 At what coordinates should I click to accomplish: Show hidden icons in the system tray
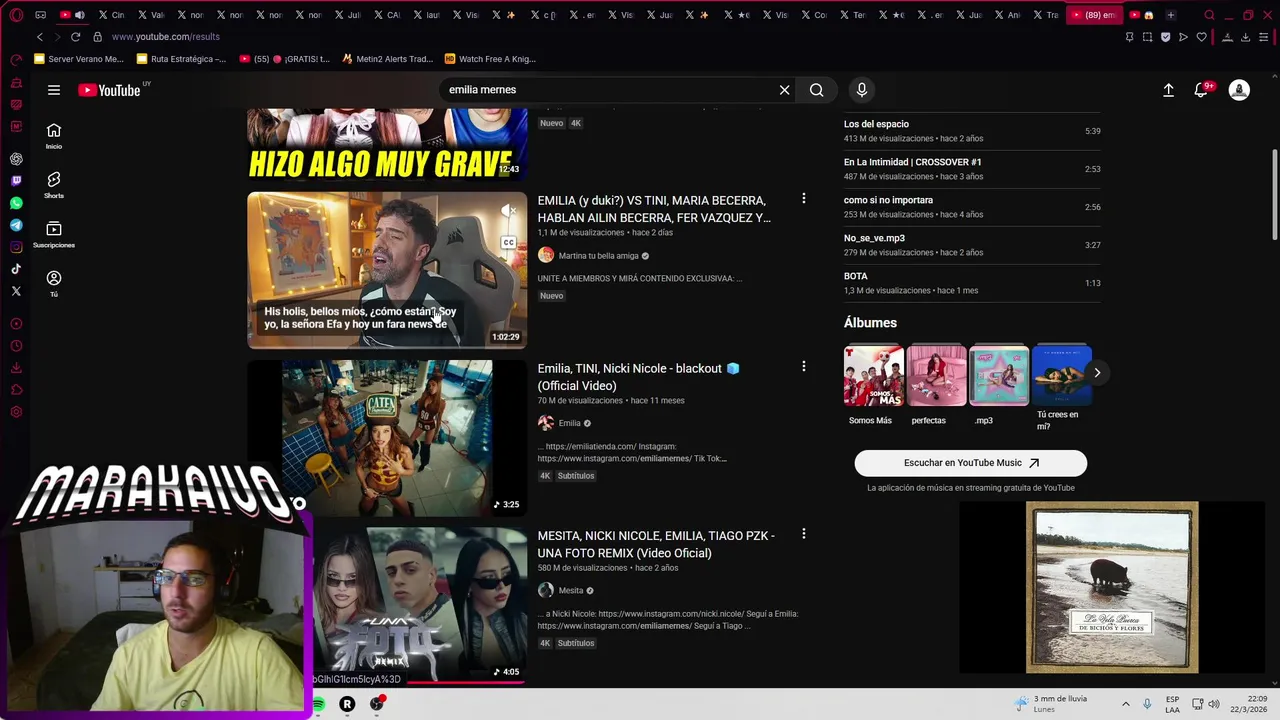1125,704
